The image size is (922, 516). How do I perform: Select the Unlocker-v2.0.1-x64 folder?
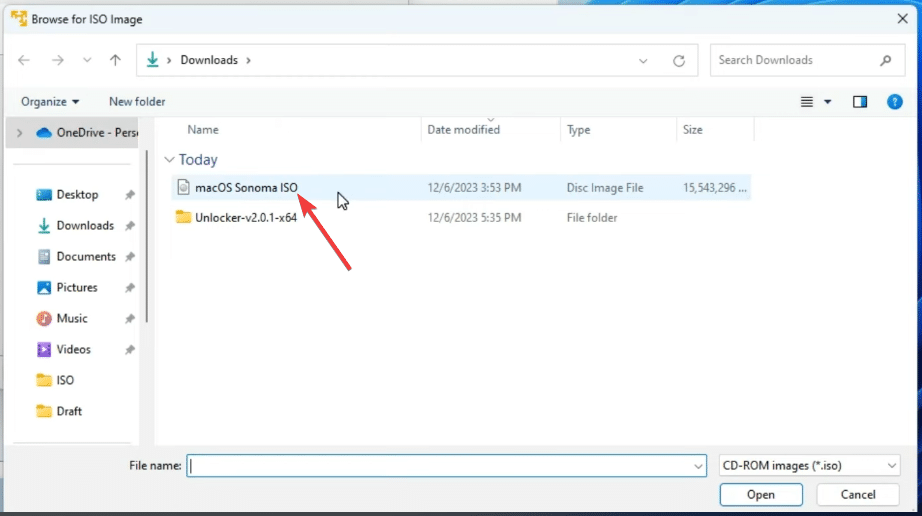(x=246, y=218)
